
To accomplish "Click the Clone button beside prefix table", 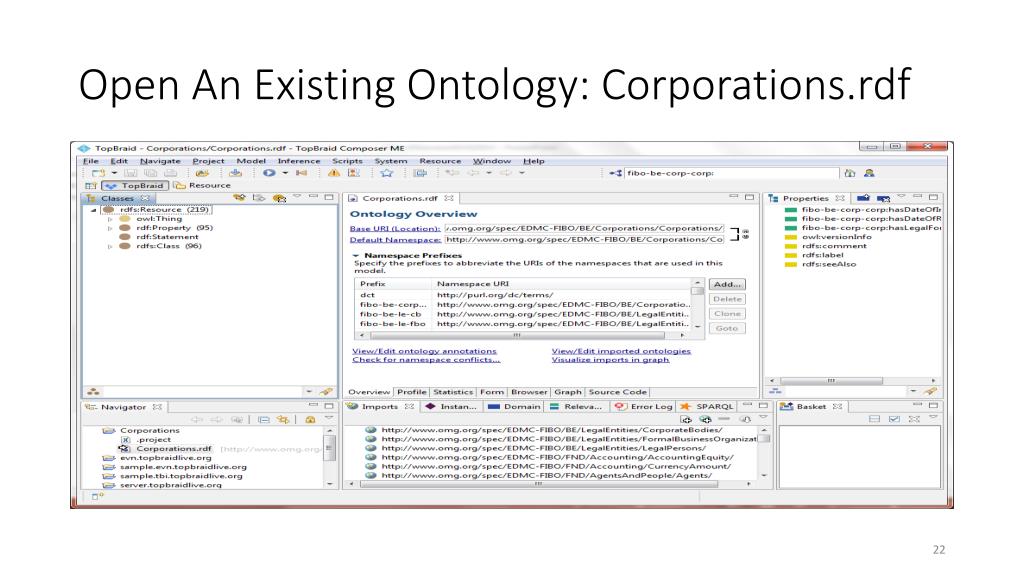I will pyautogui.click(x=727, y=313).
